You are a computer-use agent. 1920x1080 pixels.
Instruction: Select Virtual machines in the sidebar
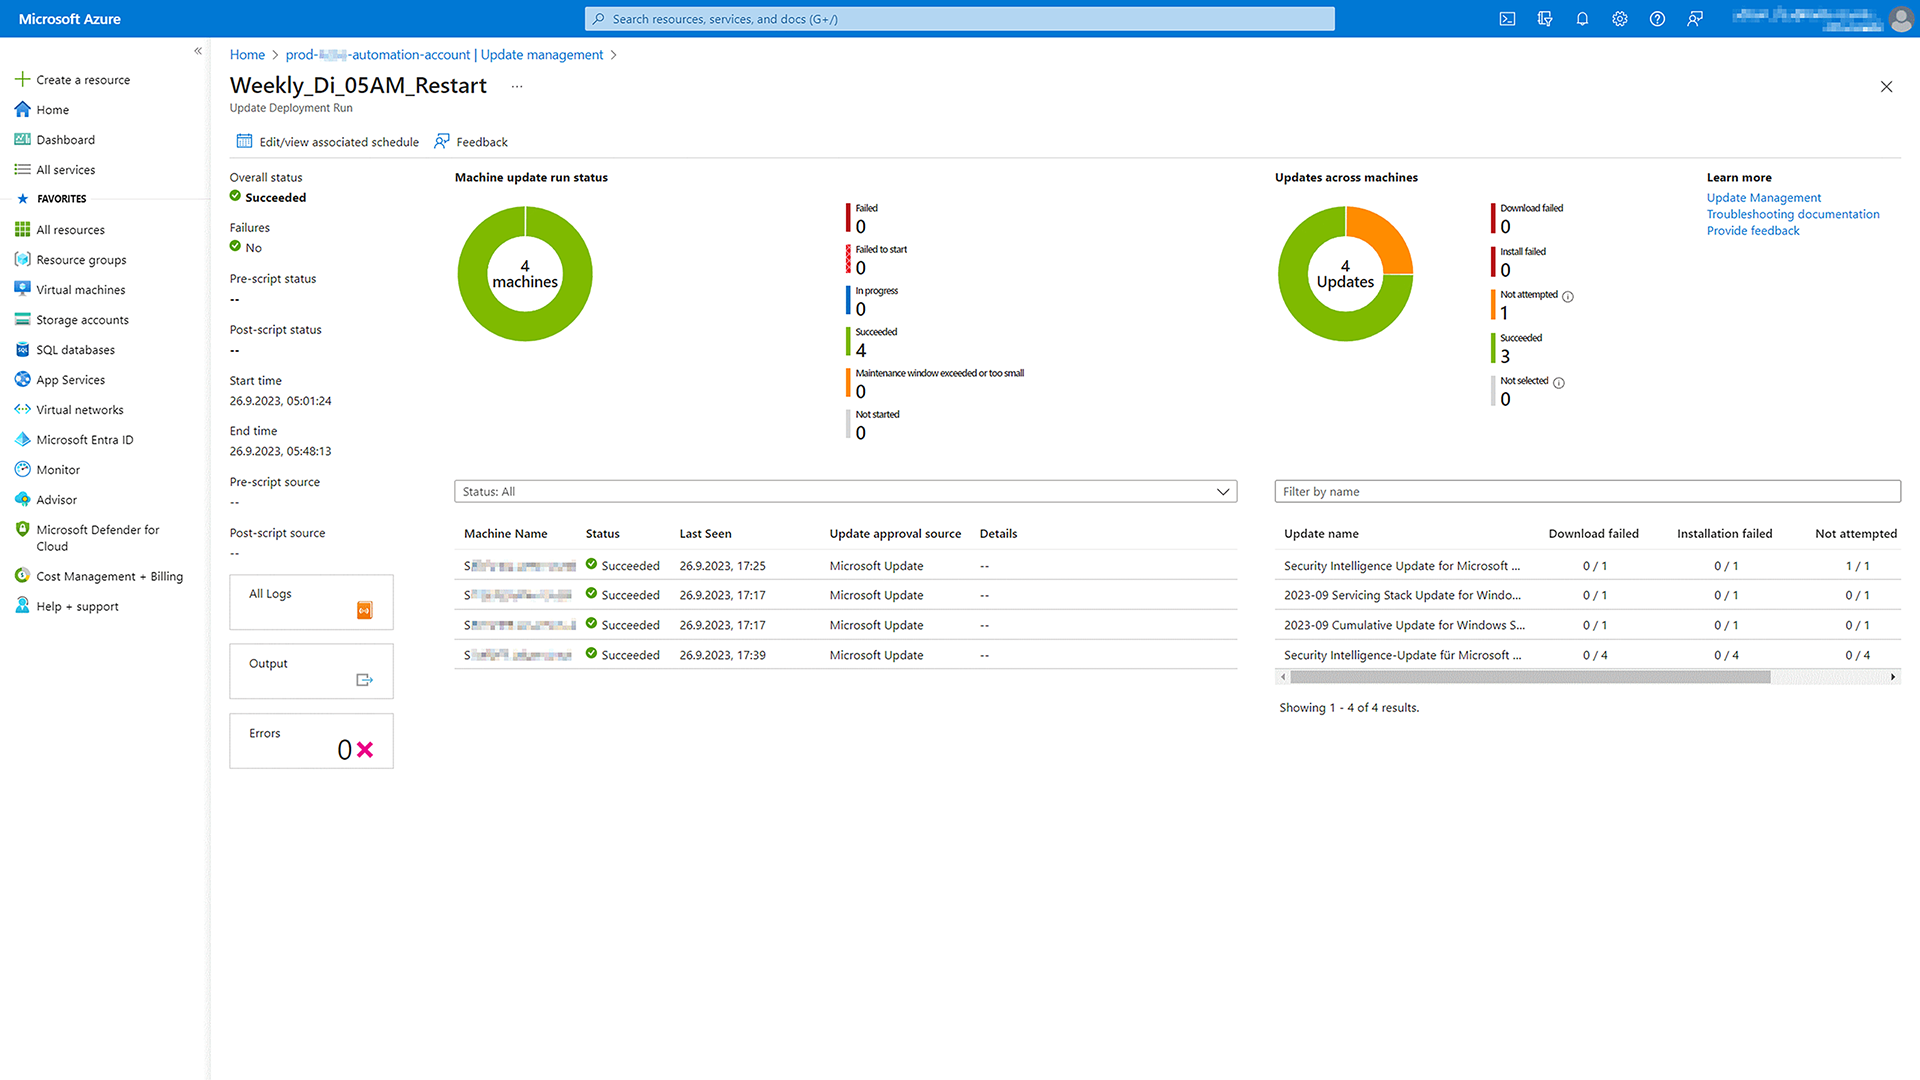80,289
